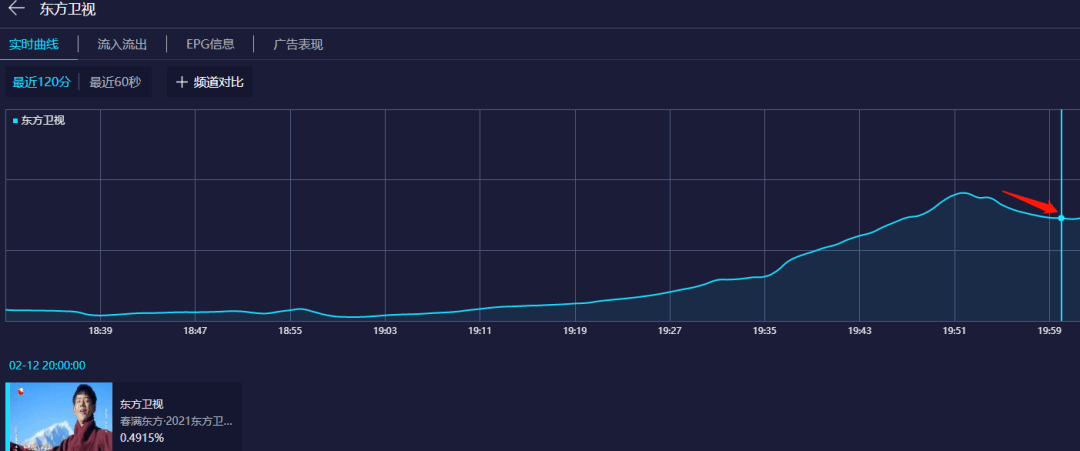Click the 频道对比 button

(209, 82)
